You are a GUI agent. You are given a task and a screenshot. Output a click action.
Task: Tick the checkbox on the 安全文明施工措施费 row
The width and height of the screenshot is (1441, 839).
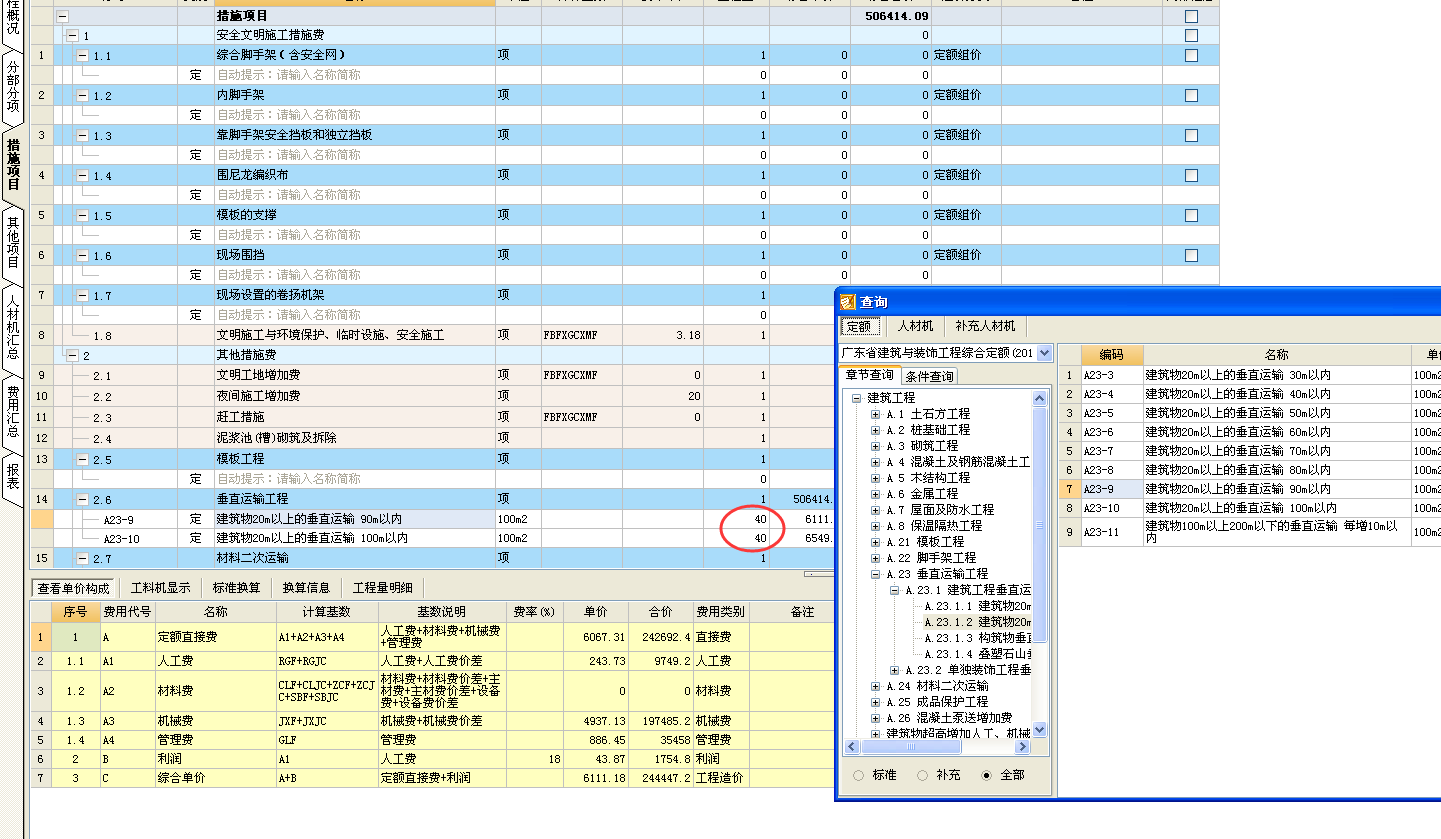(x=1191, y=36)
